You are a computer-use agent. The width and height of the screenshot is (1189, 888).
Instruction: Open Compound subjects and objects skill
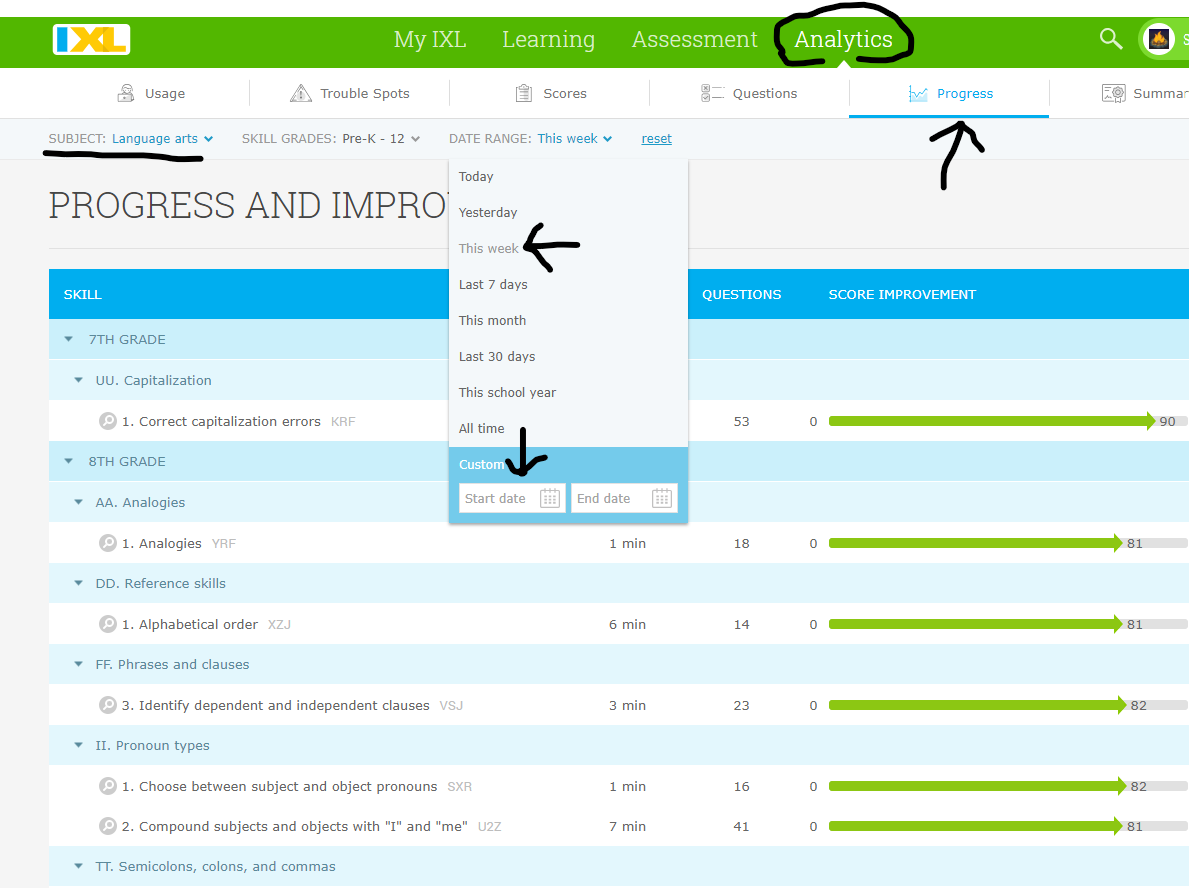303,827
